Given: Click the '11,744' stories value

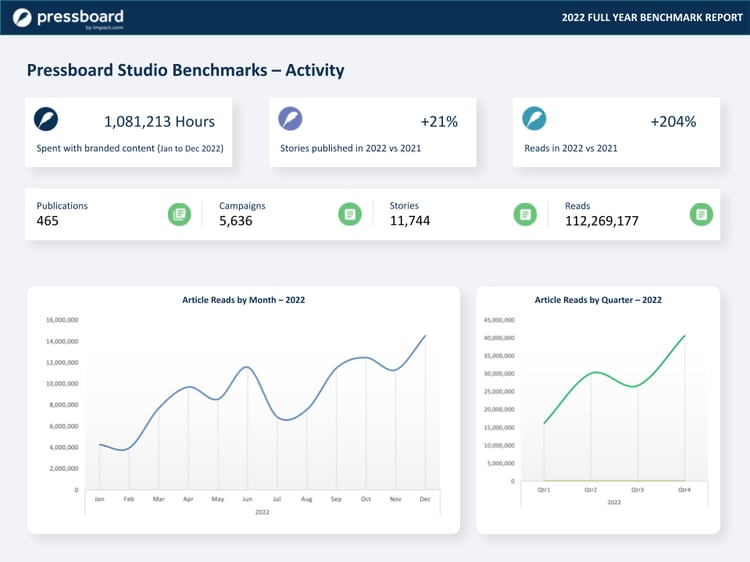Looking at the screenshot, I should pos(409,221).
